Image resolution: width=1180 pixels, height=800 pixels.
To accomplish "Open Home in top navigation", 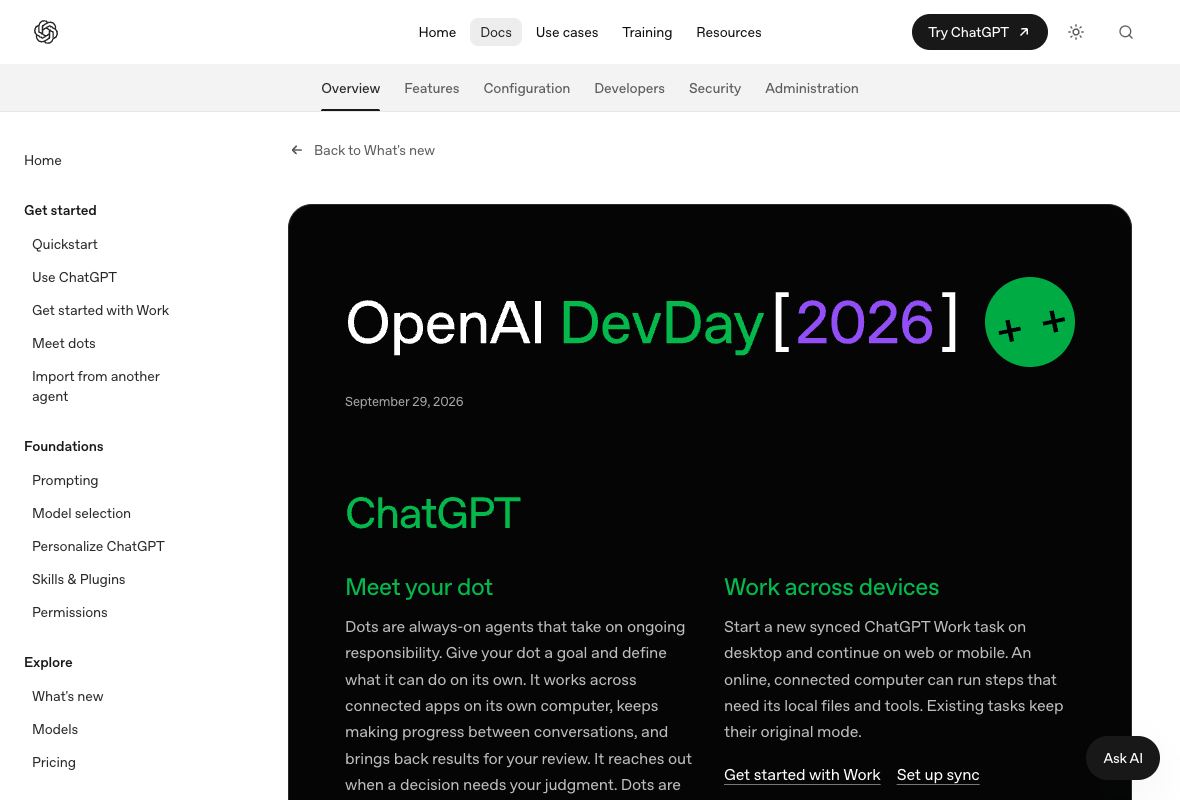I will click(437, 32).
